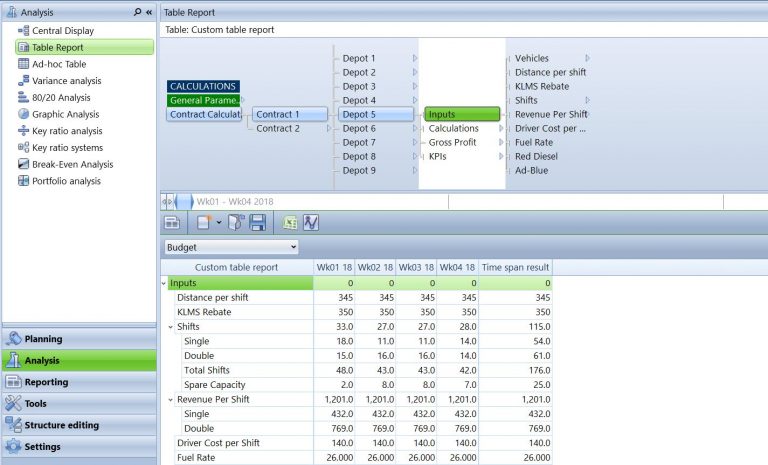Select Table Report in Analysis list

coord(85,47)
